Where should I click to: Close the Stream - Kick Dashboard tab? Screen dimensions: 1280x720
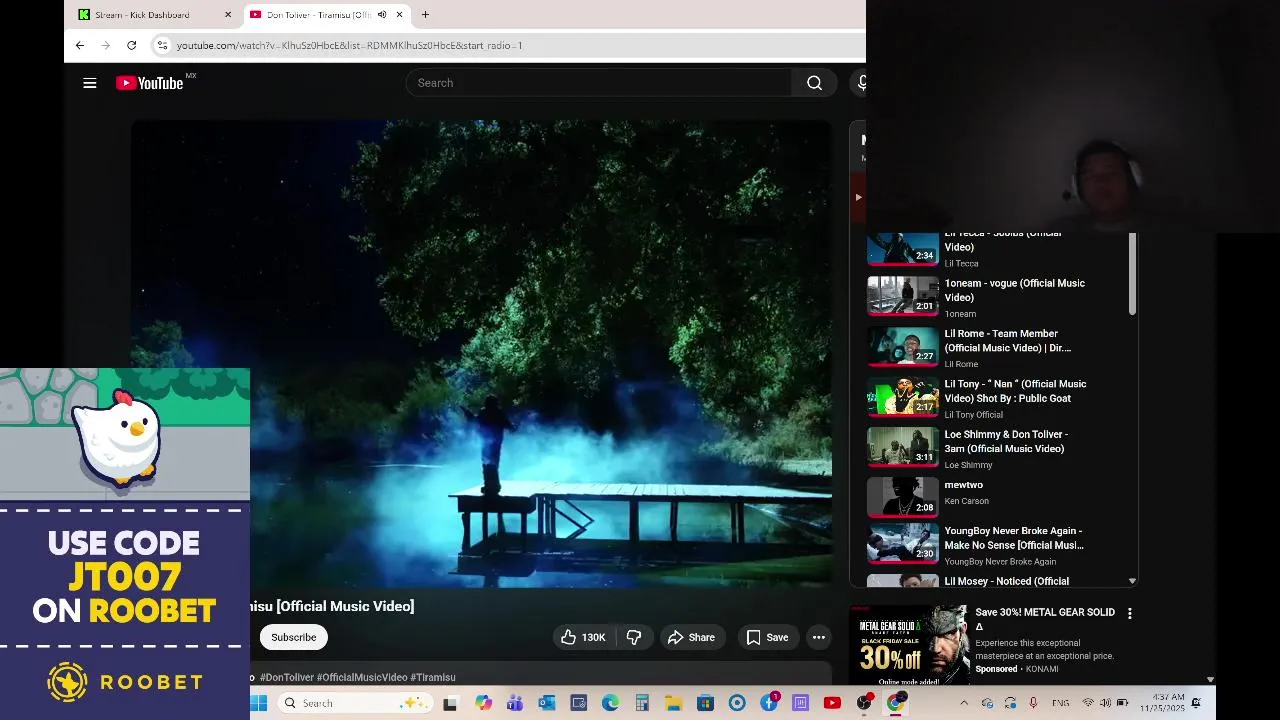(x=228, y=15)
